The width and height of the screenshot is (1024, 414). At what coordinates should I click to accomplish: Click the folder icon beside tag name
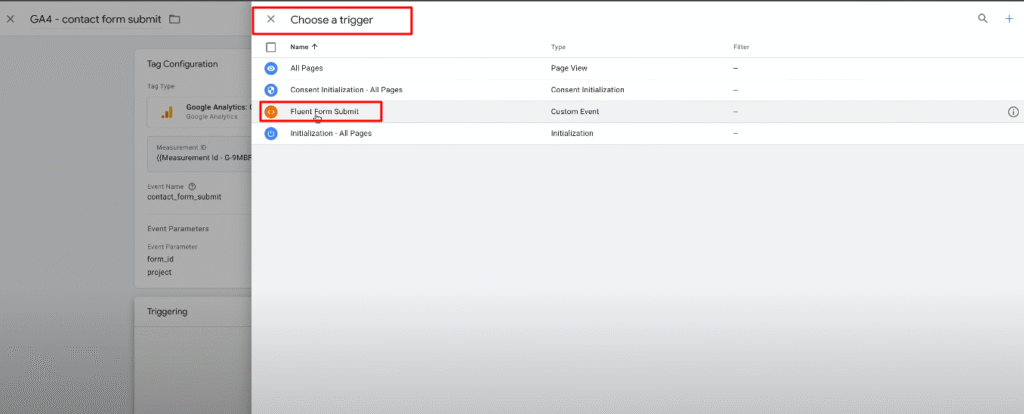(175, 19)
